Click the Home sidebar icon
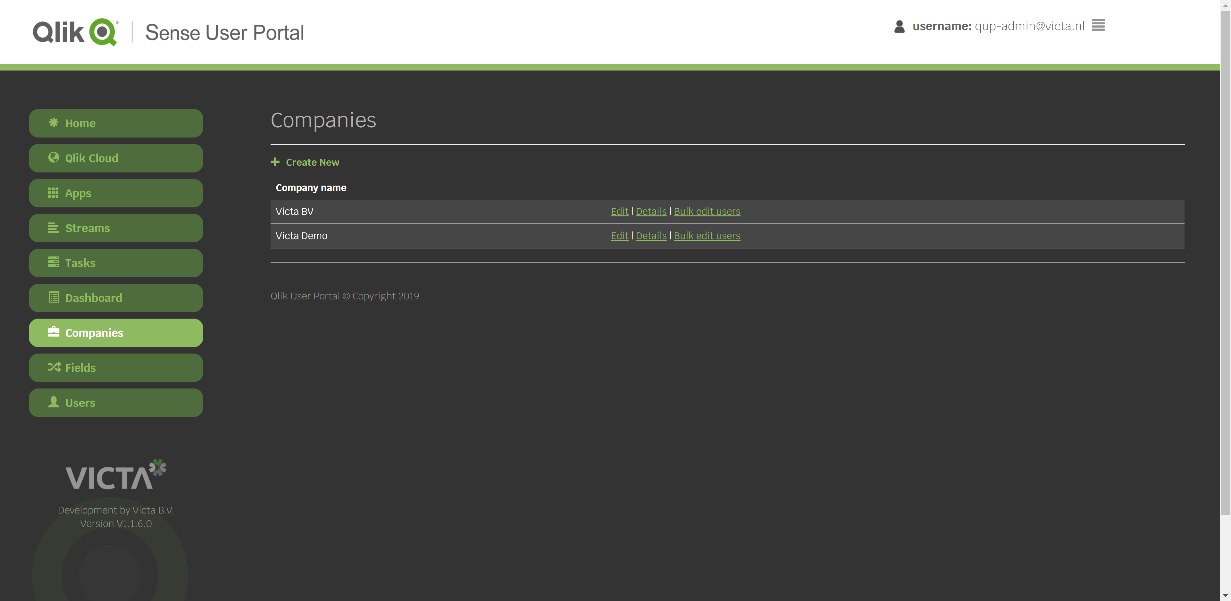This screenshot has height=601, width=1231. click(54, 123)
